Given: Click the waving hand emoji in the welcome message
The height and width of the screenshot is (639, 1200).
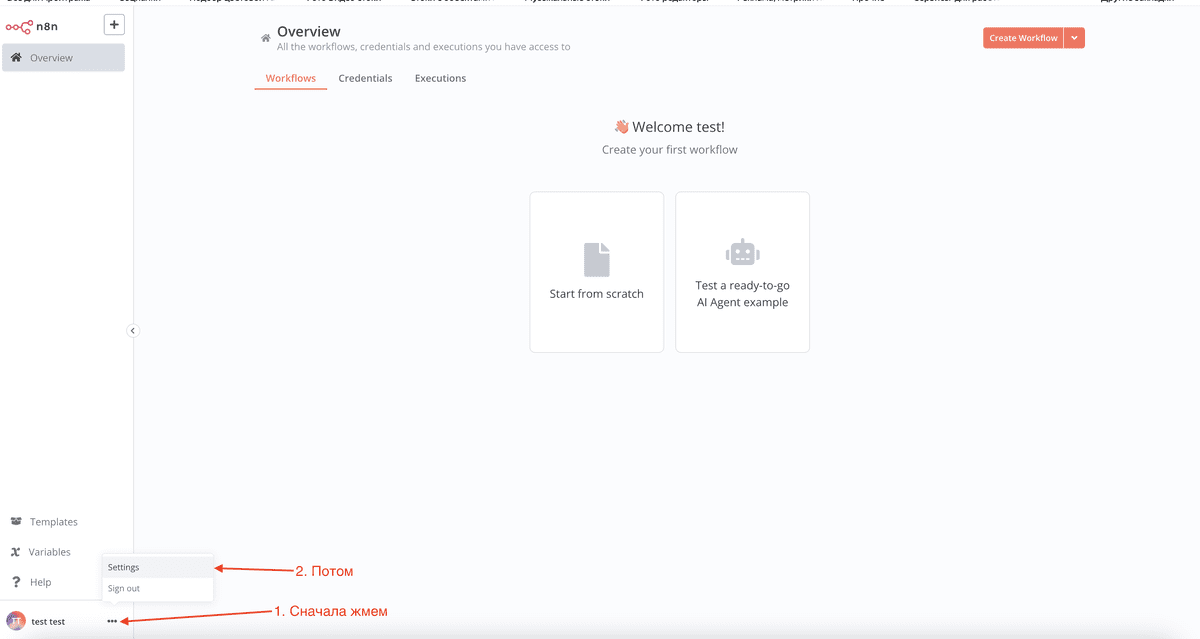Looking at the screenshot, I should [x=621, y=127].
